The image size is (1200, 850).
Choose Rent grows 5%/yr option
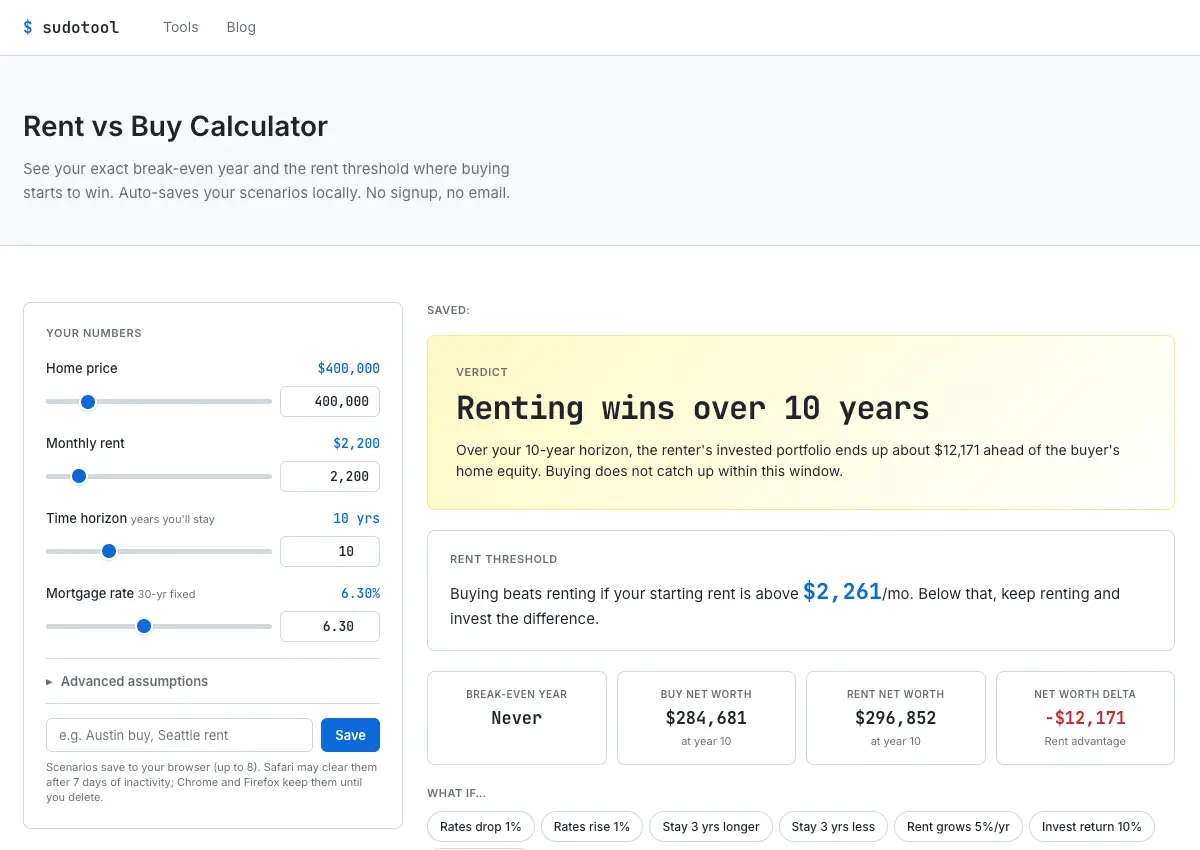[958, 827]
